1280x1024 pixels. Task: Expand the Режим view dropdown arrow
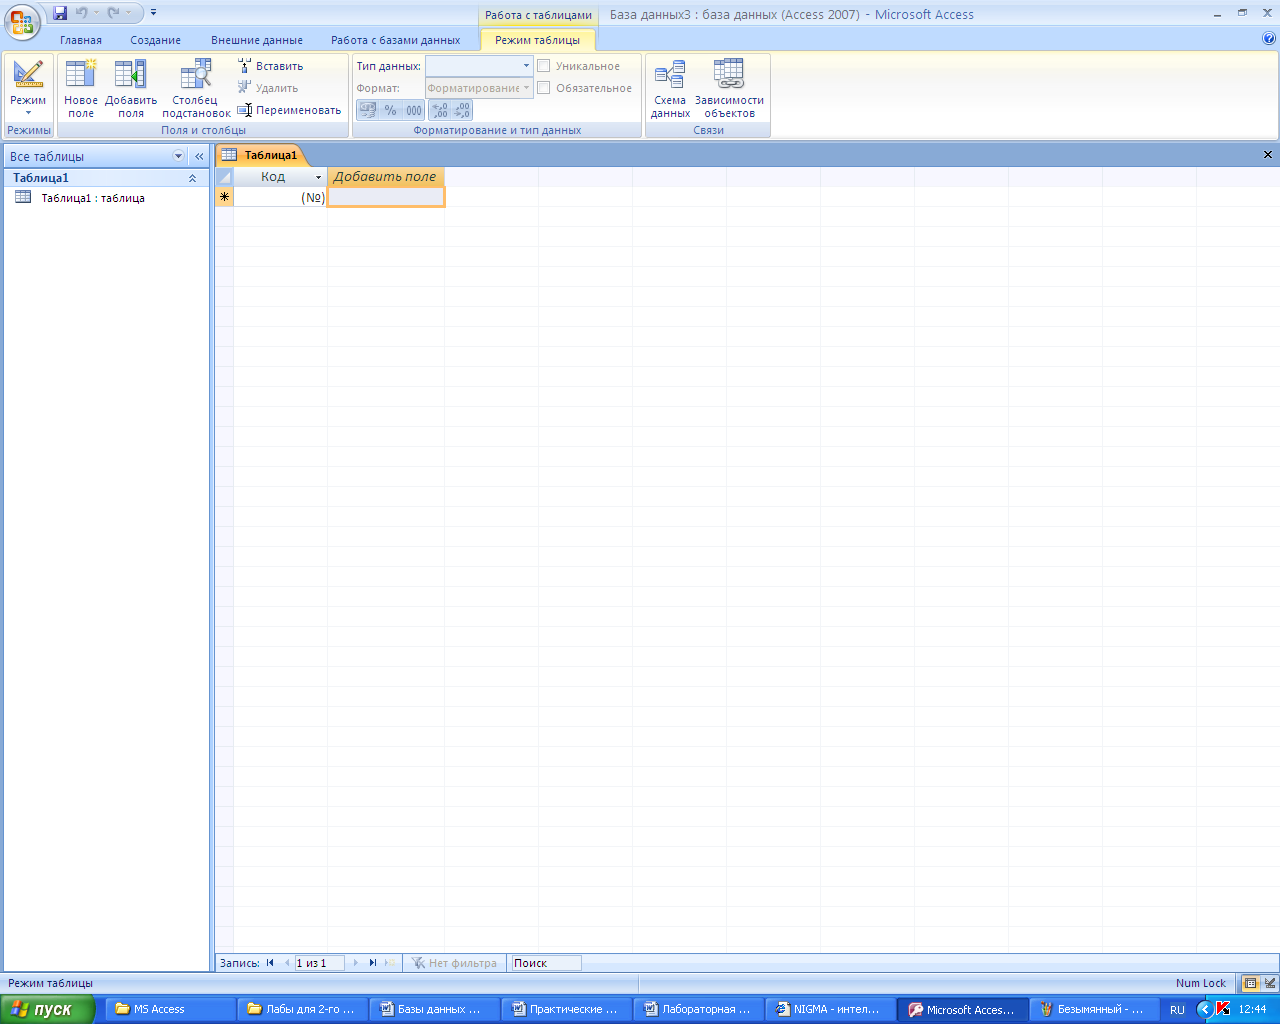pos(28,113)
